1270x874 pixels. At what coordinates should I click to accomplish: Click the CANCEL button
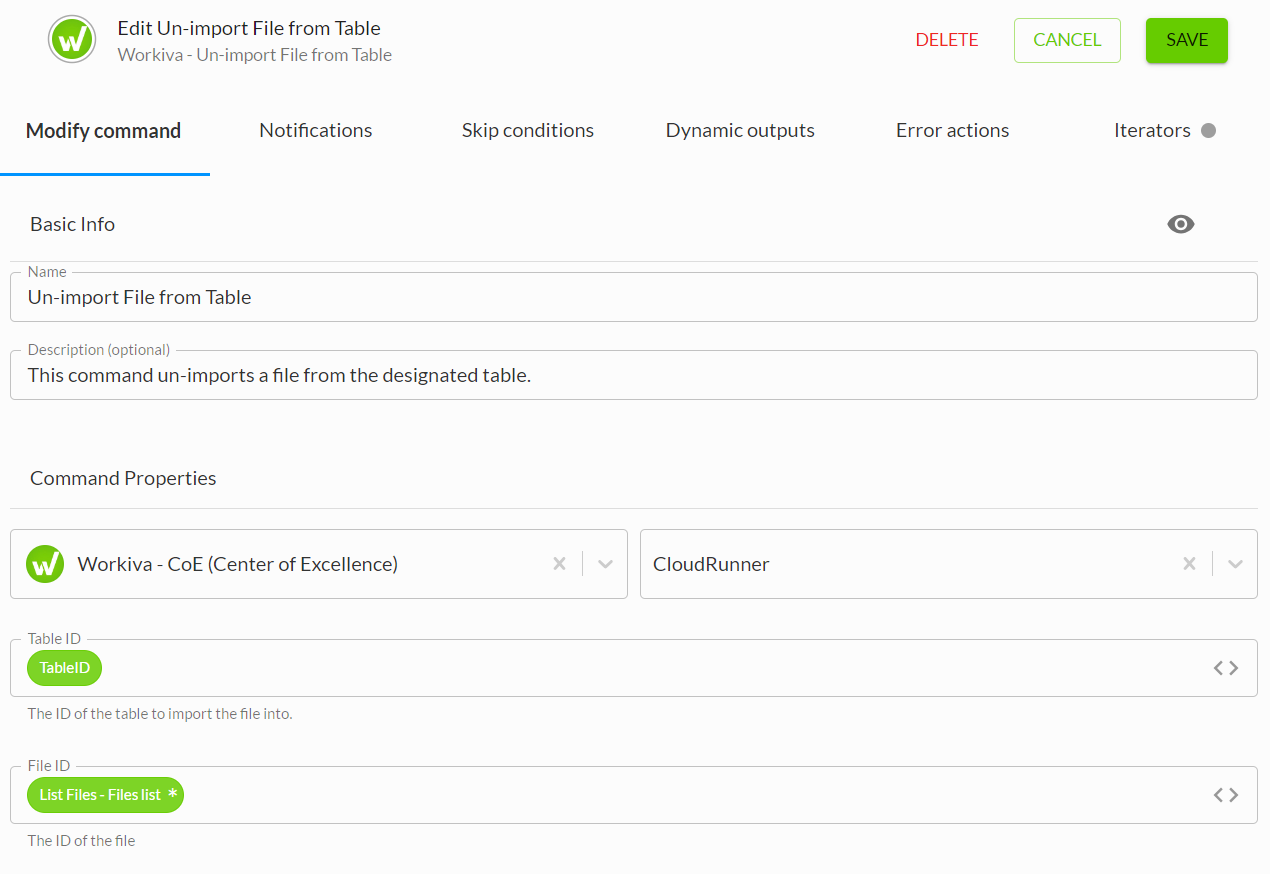1066,40
